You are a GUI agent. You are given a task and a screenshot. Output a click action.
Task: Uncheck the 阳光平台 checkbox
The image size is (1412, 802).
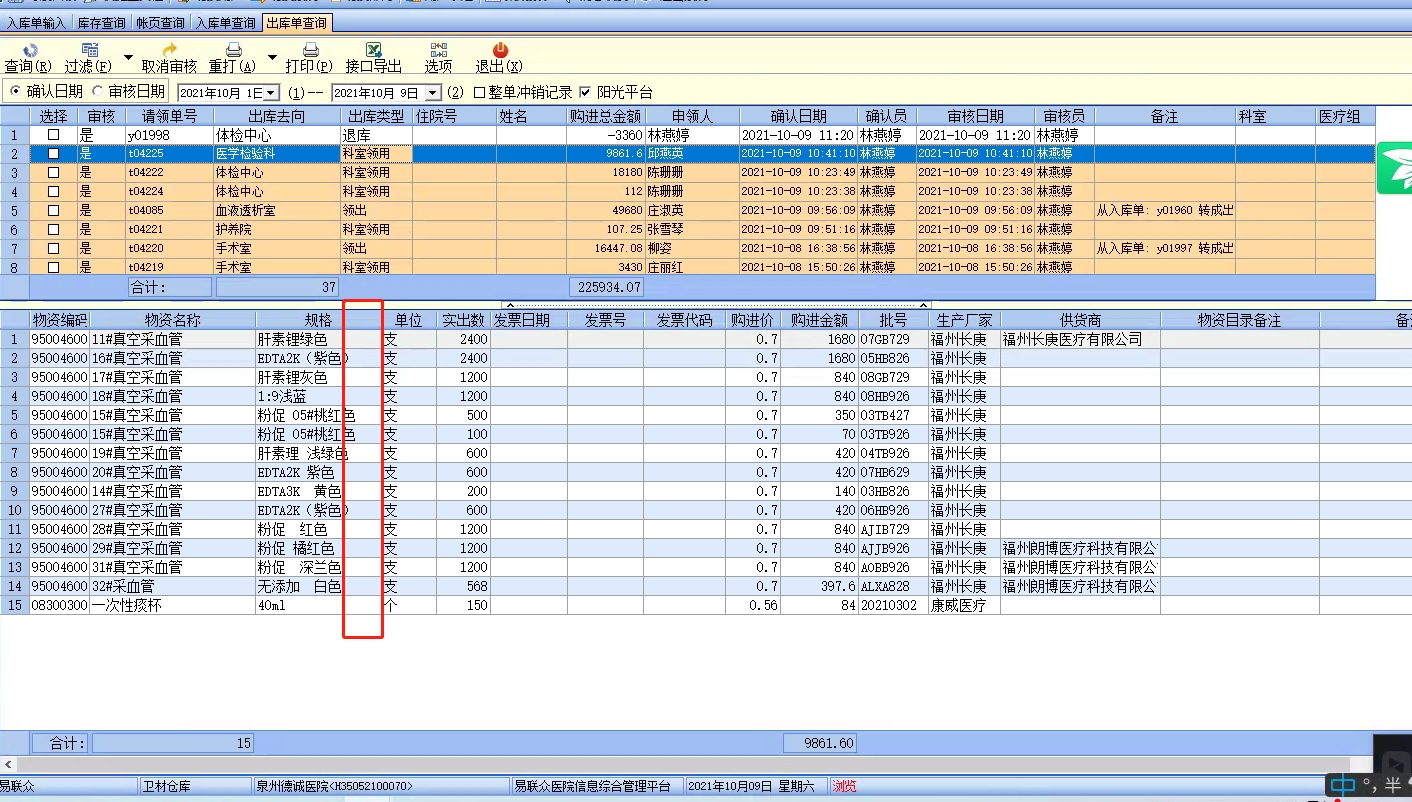586,93
